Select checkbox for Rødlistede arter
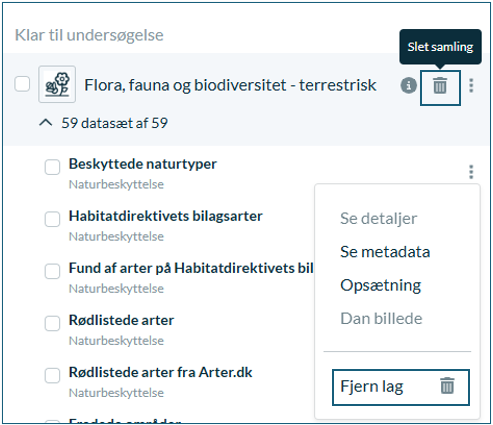 pyautogui.click(x=52, y=323)
